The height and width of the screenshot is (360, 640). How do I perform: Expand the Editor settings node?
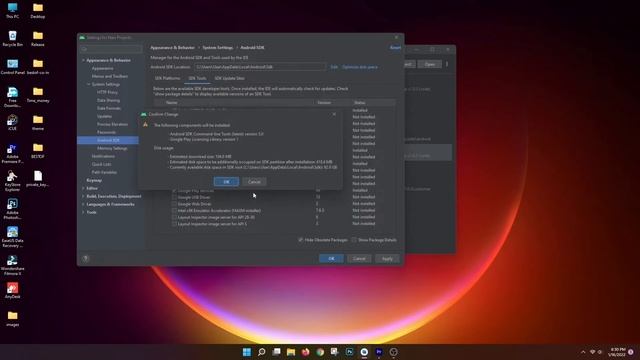pos(83,188)
